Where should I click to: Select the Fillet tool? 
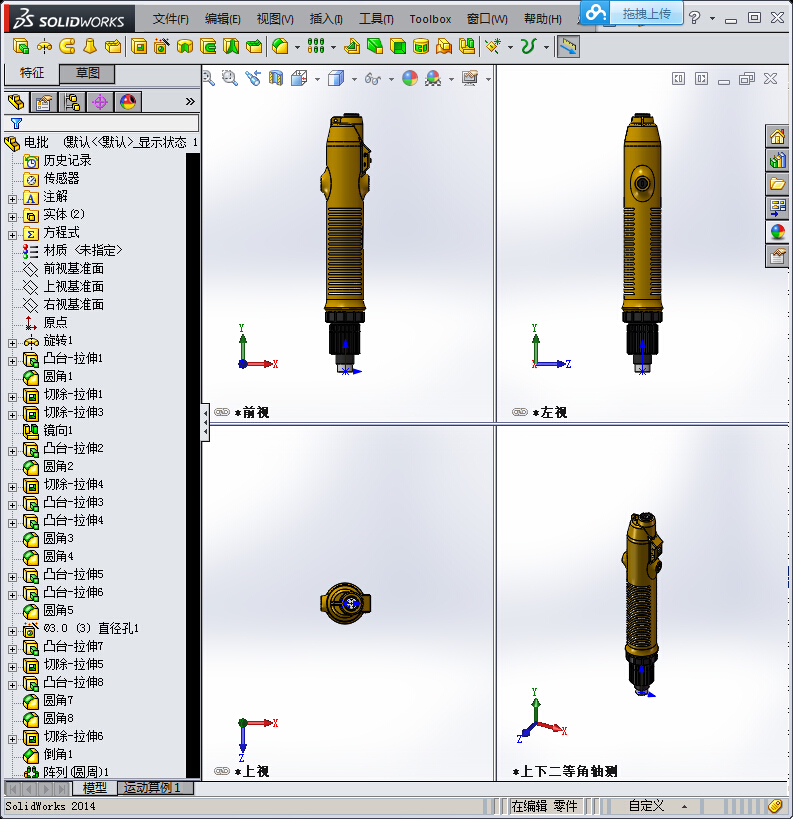click(281, 46)
